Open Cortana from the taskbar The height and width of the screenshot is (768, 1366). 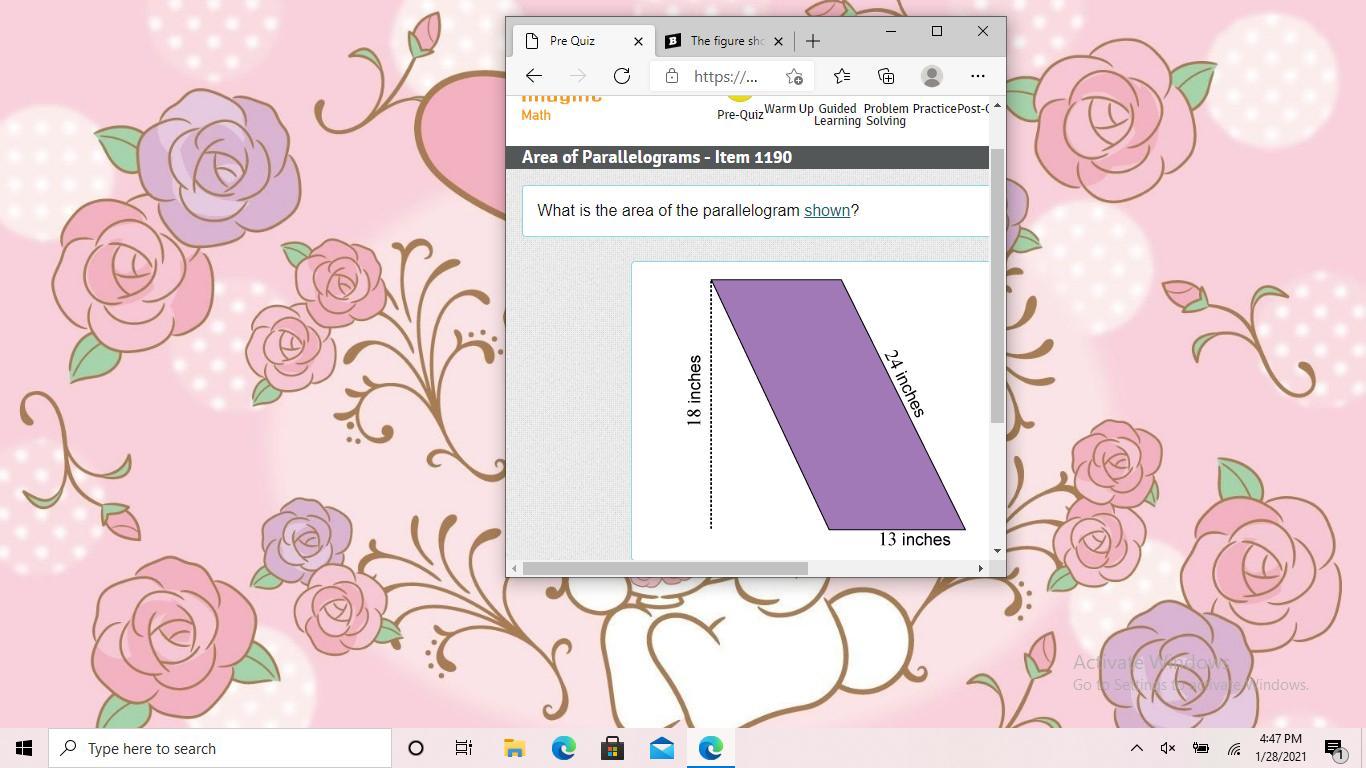(x=416, y=748)
